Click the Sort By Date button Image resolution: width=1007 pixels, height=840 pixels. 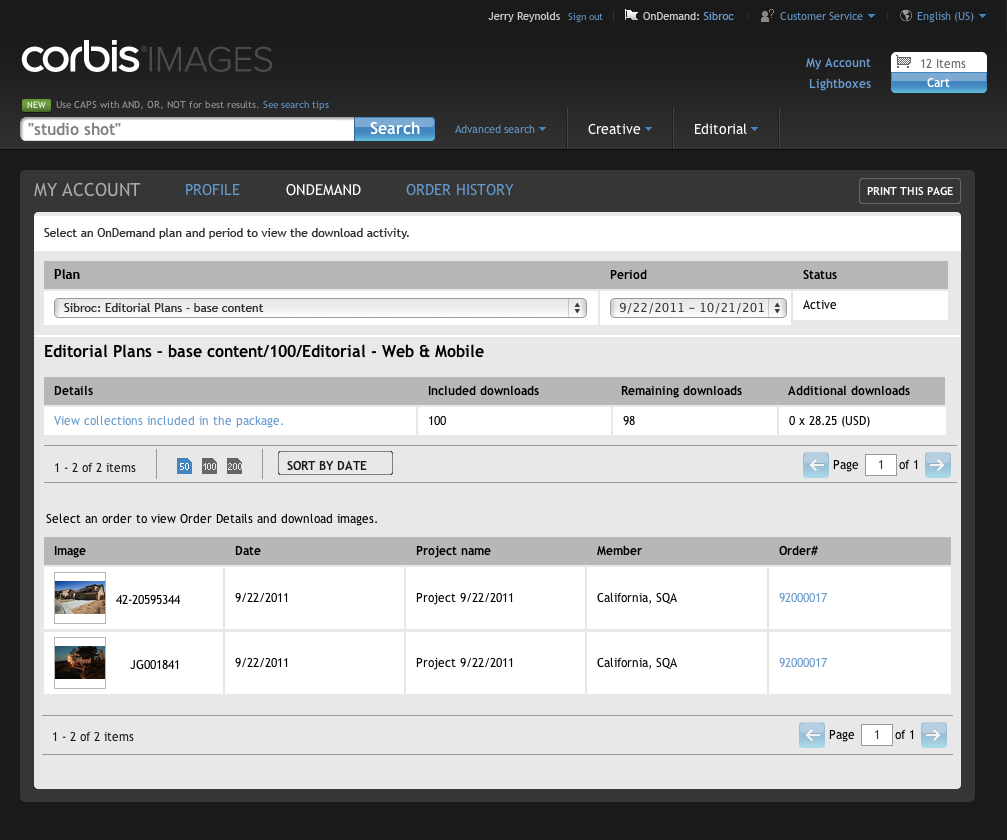335,464
